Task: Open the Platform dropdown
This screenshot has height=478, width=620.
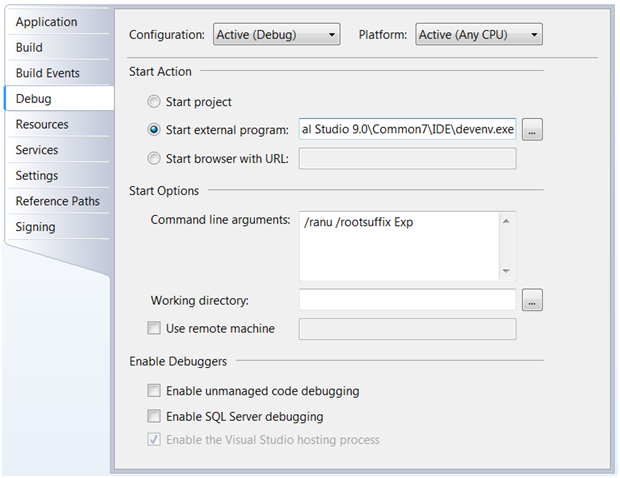Action: pyautogui.click(x=479, y=34)
